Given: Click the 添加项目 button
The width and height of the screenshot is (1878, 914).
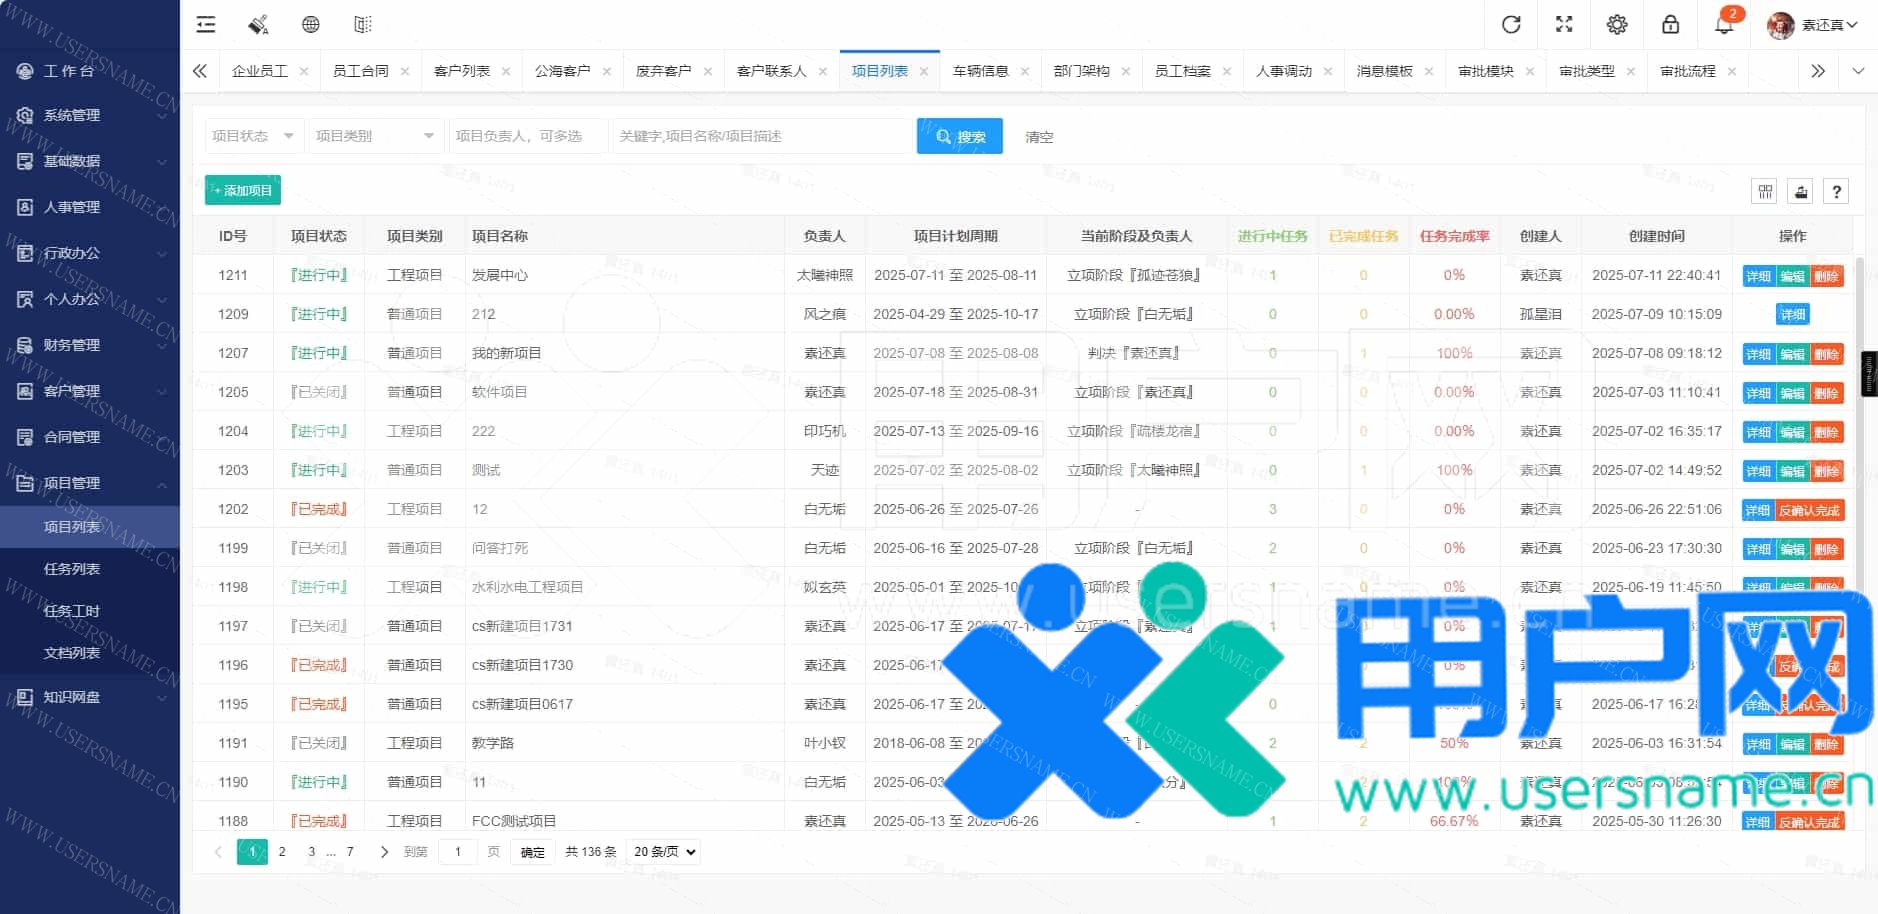Looking at the screenshot, I should coord(242,190).
